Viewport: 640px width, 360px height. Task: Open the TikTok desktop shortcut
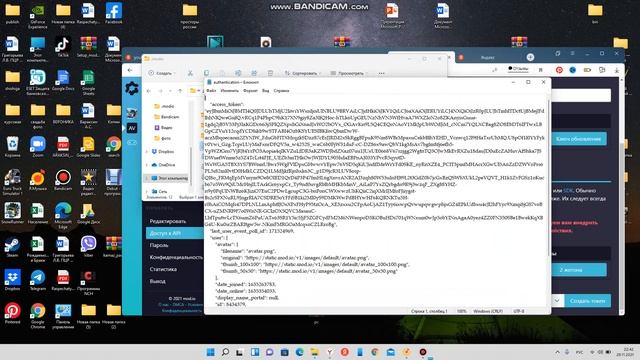coord(63,47)
